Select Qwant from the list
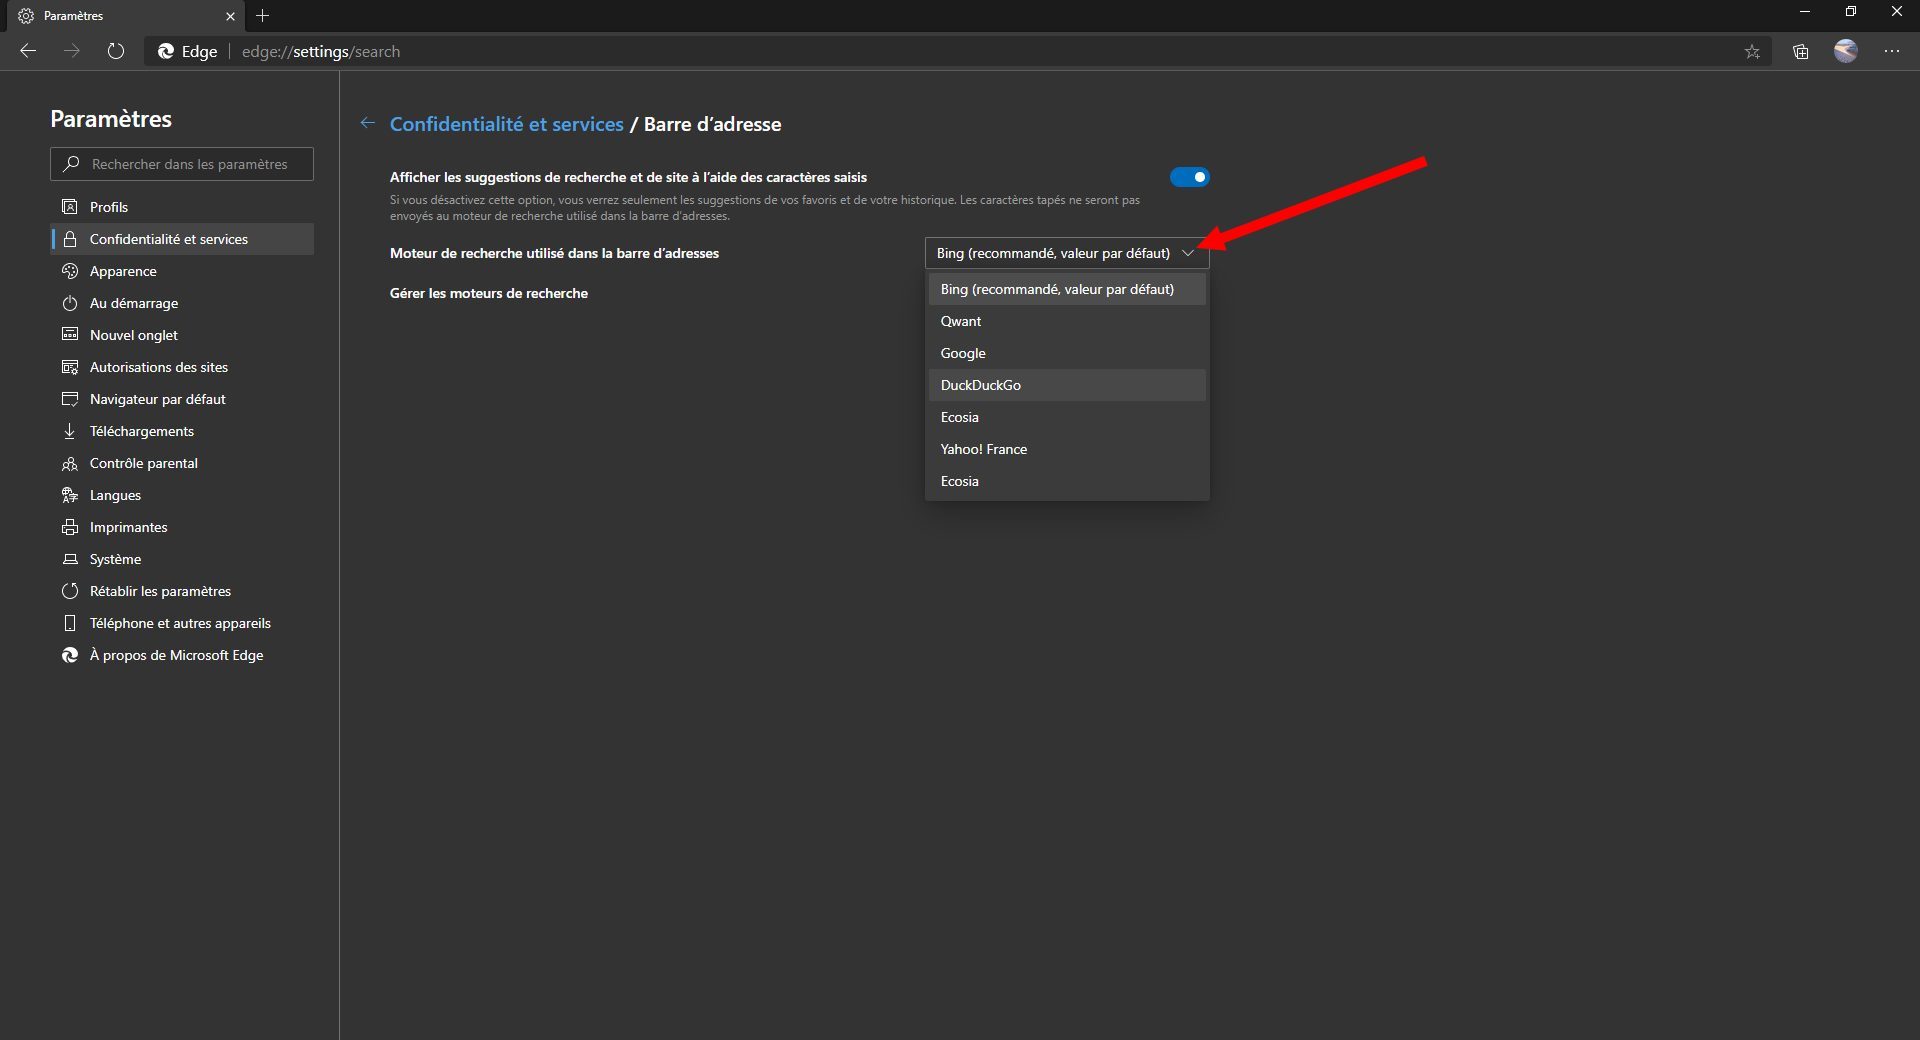 coord(1067,321)
